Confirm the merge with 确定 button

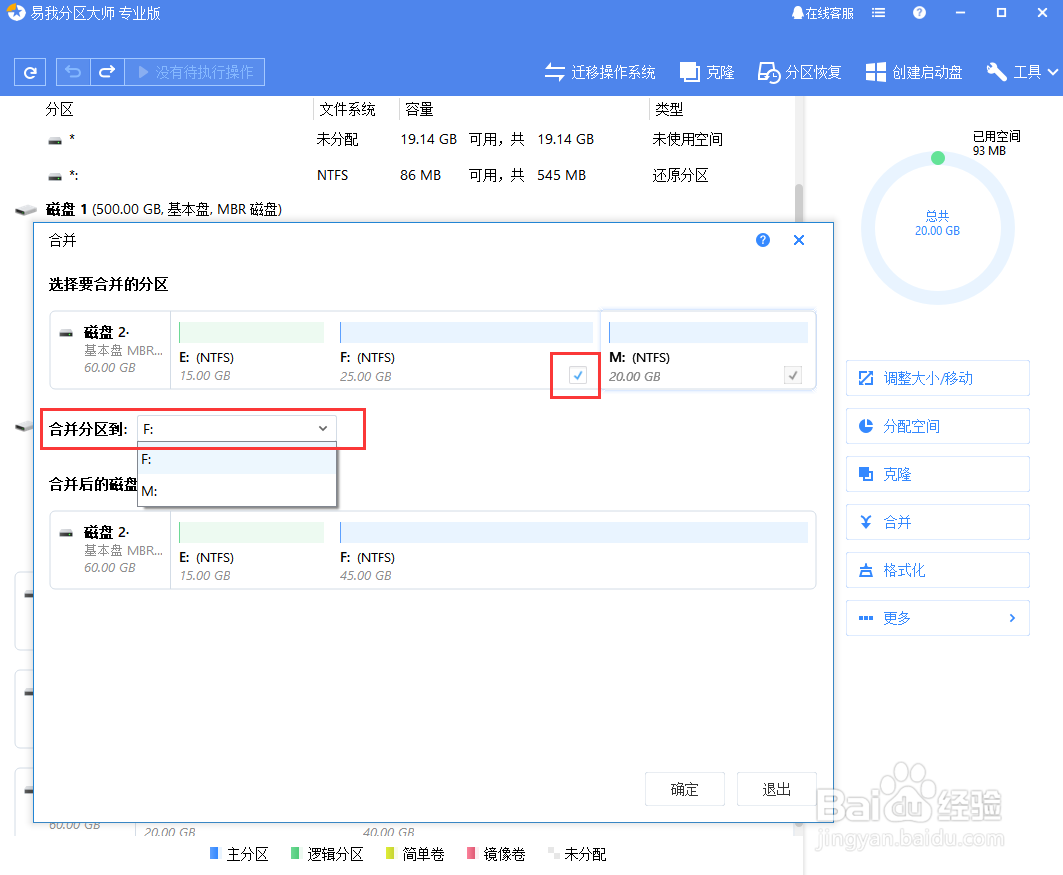(684, 789)
